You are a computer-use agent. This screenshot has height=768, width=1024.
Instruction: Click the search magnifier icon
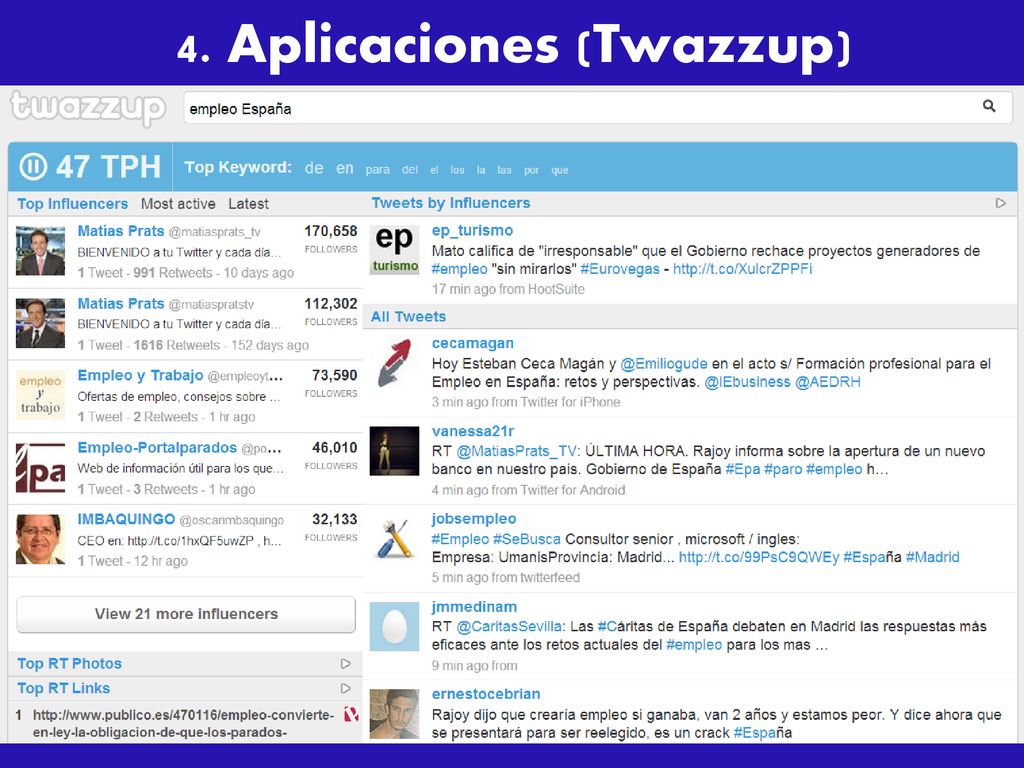point(989,106)
